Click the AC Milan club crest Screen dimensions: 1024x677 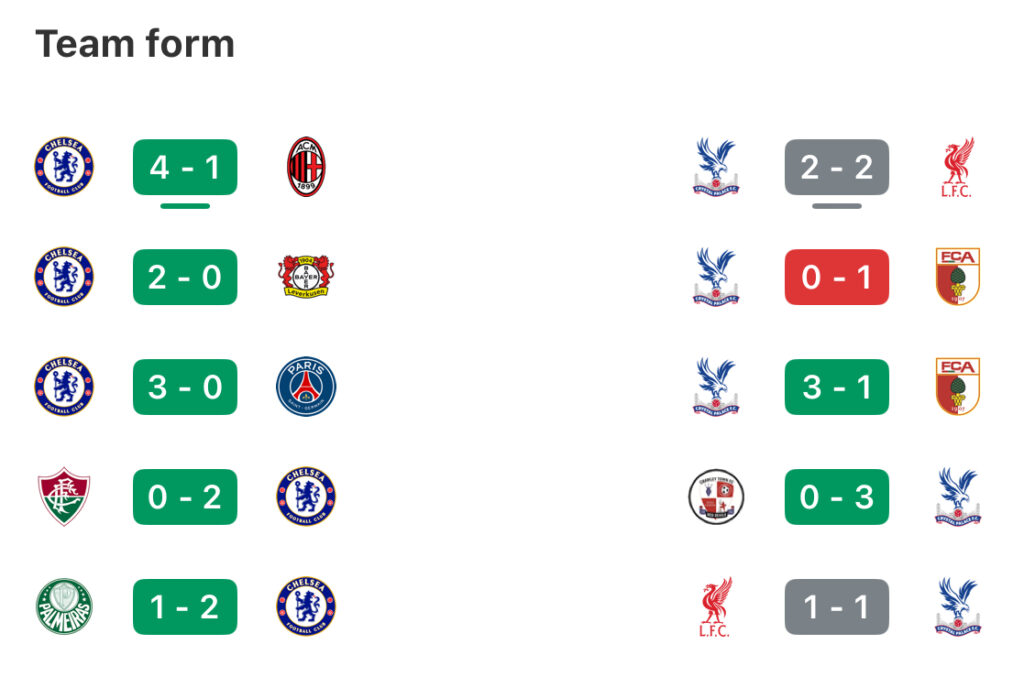(306, 166)
